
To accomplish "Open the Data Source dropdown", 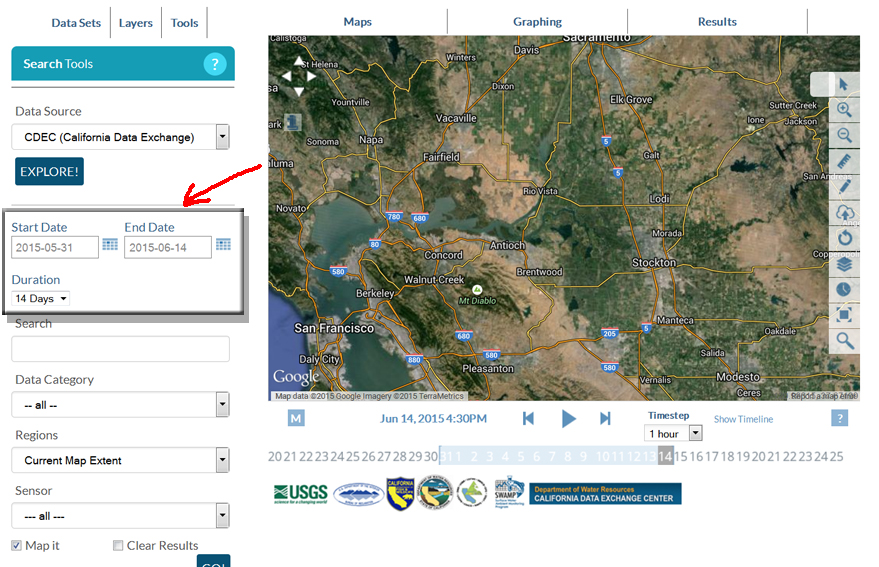I will 121,137.
